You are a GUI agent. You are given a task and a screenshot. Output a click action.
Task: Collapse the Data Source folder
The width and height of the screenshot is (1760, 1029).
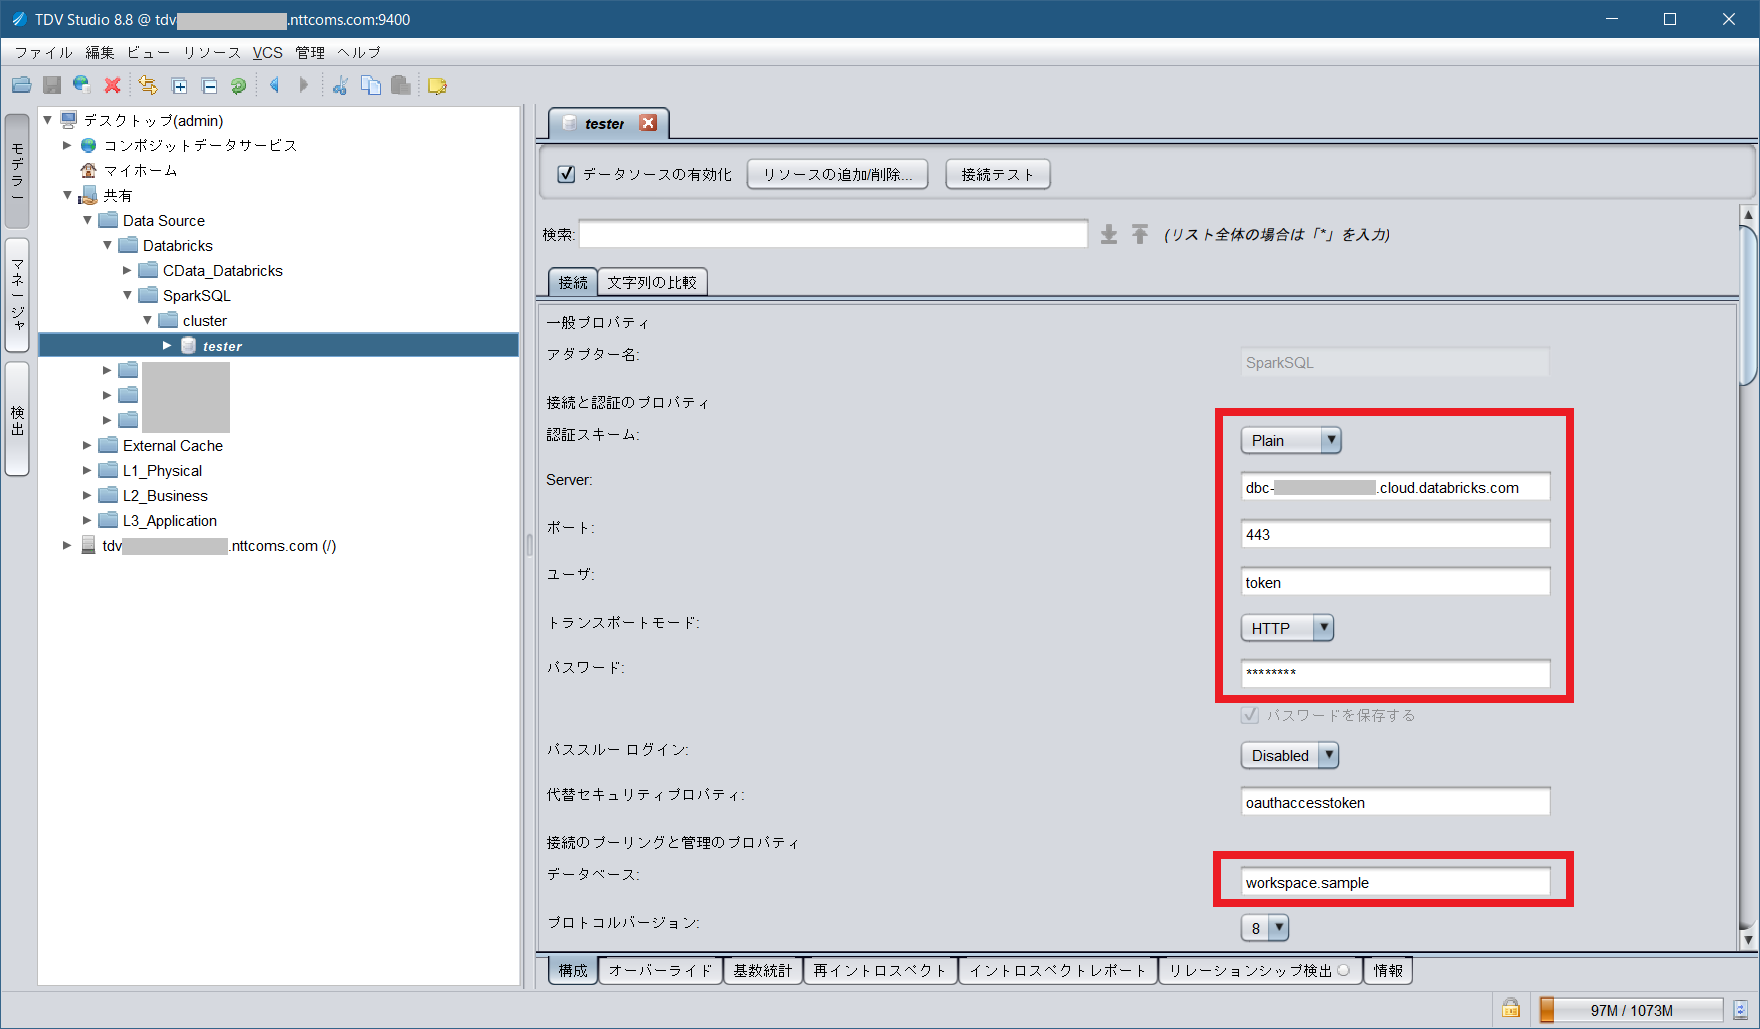pos(87,220)
